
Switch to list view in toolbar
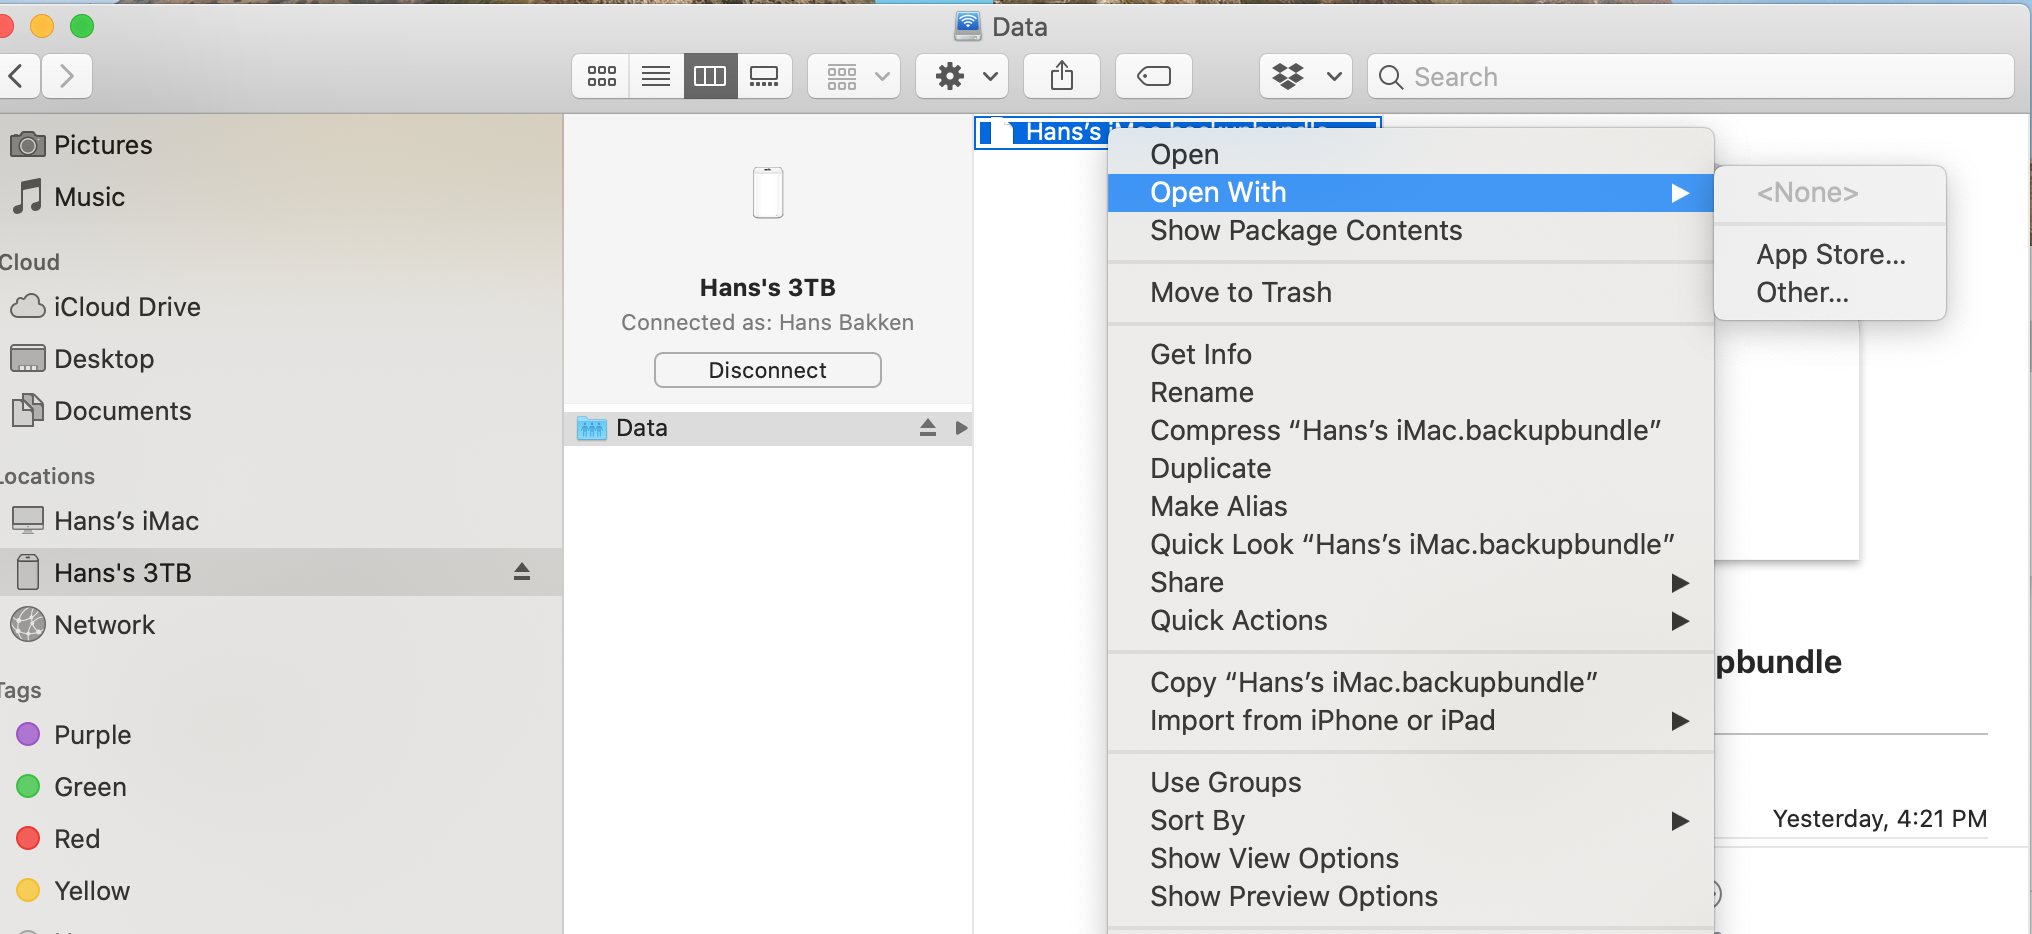tap(656, 76)
